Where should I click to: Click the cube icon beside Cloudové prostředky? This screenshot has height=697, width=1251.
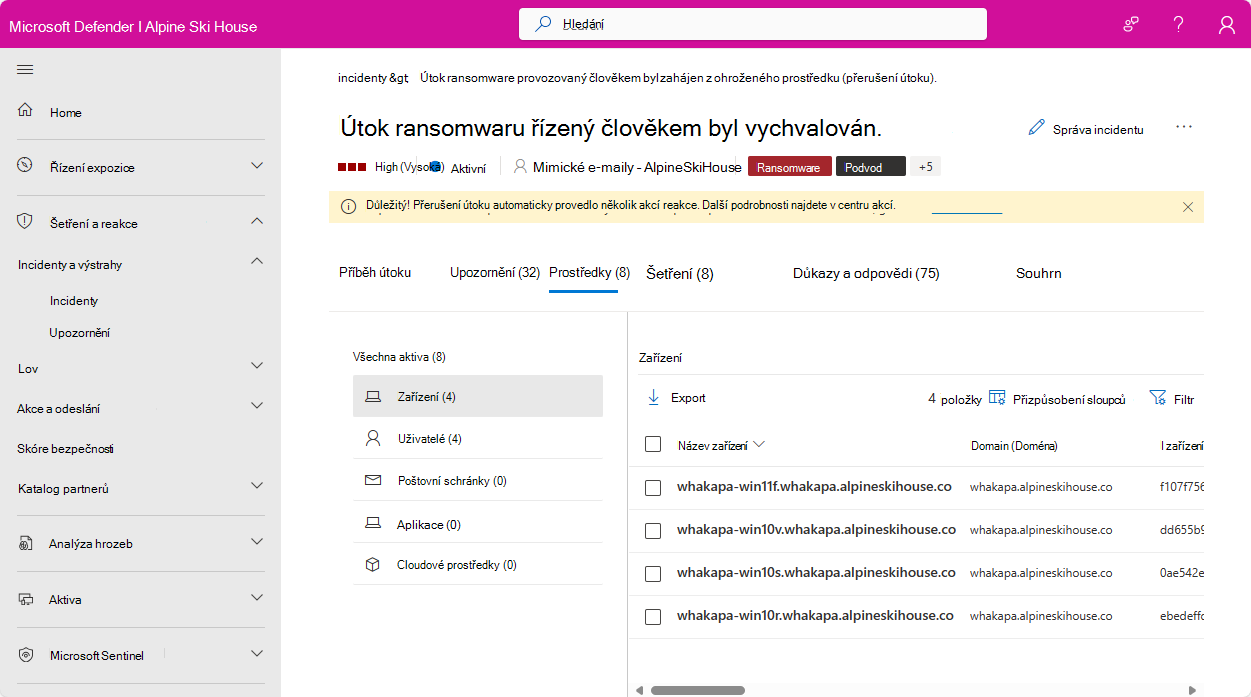[x=373, y=565]
